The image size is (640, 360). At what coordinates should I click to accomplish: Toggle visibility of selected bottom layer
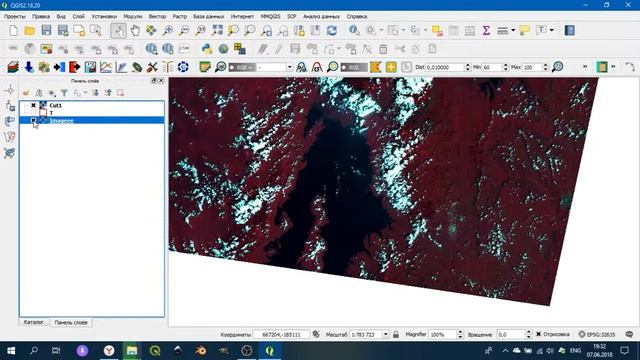[x=33, y=120]
